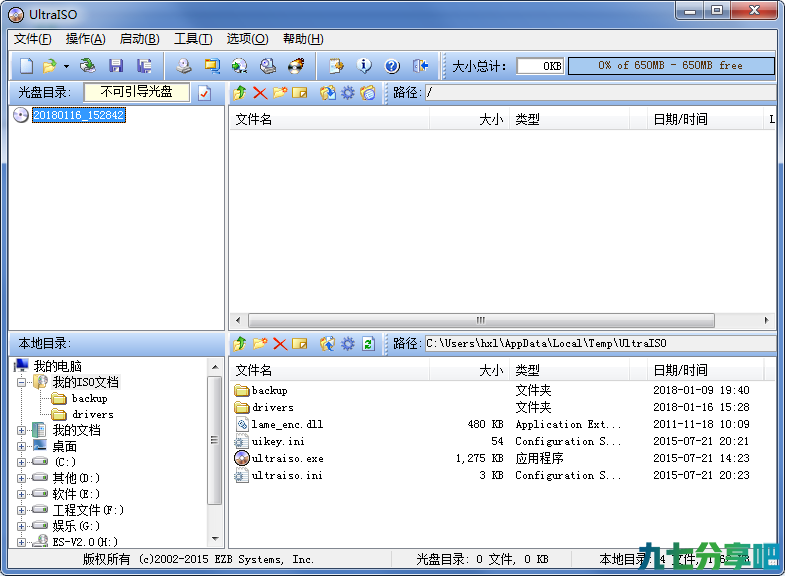The height and width of the screenshot is (576, 785).
Task: Create new folder in the disc directory toolbar
Action: (280, 93)
